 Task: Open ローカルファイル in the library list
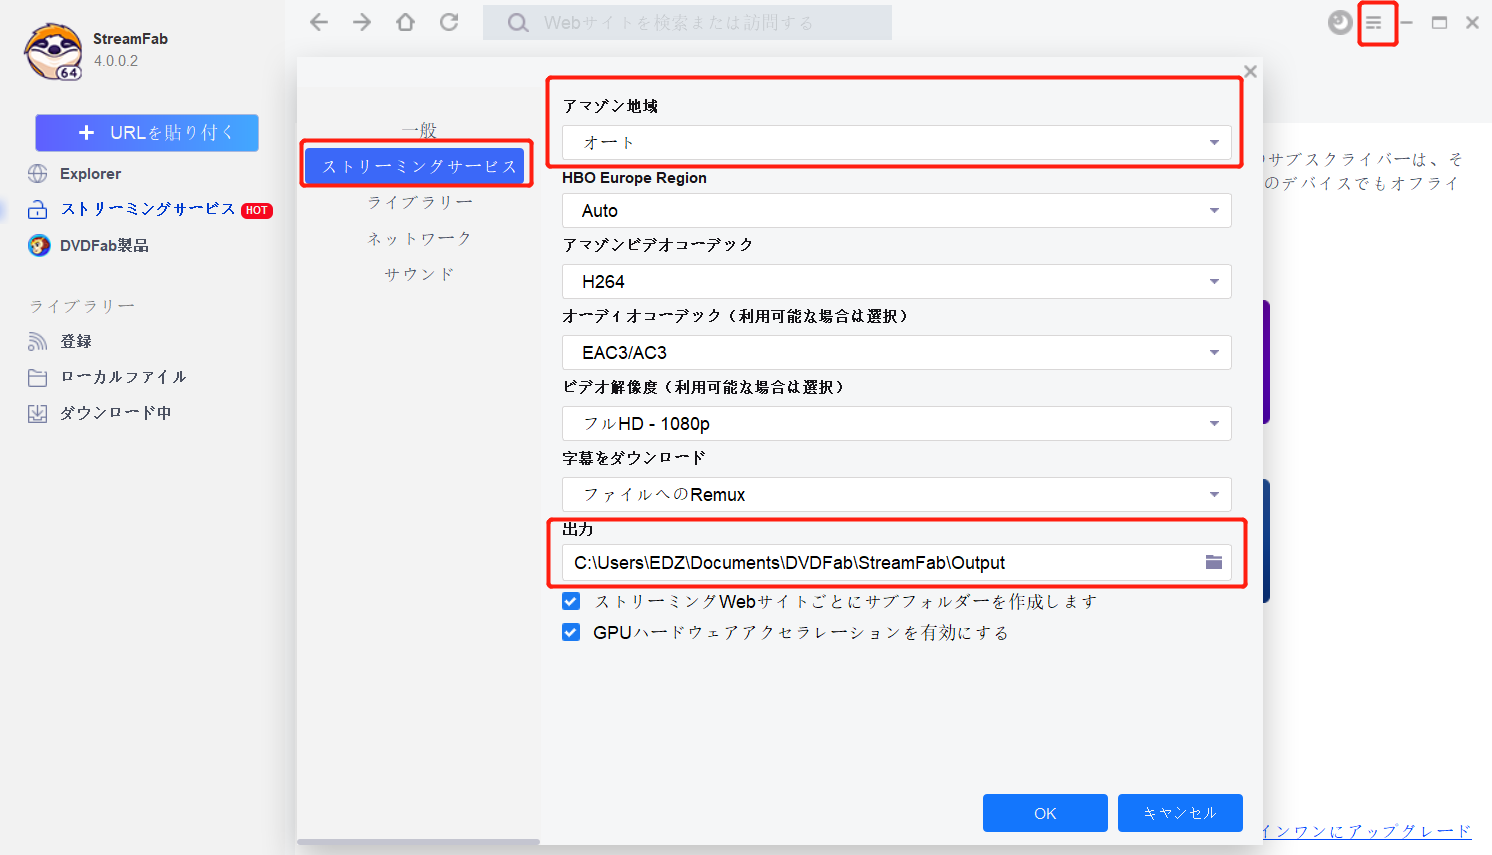(123, 377)
